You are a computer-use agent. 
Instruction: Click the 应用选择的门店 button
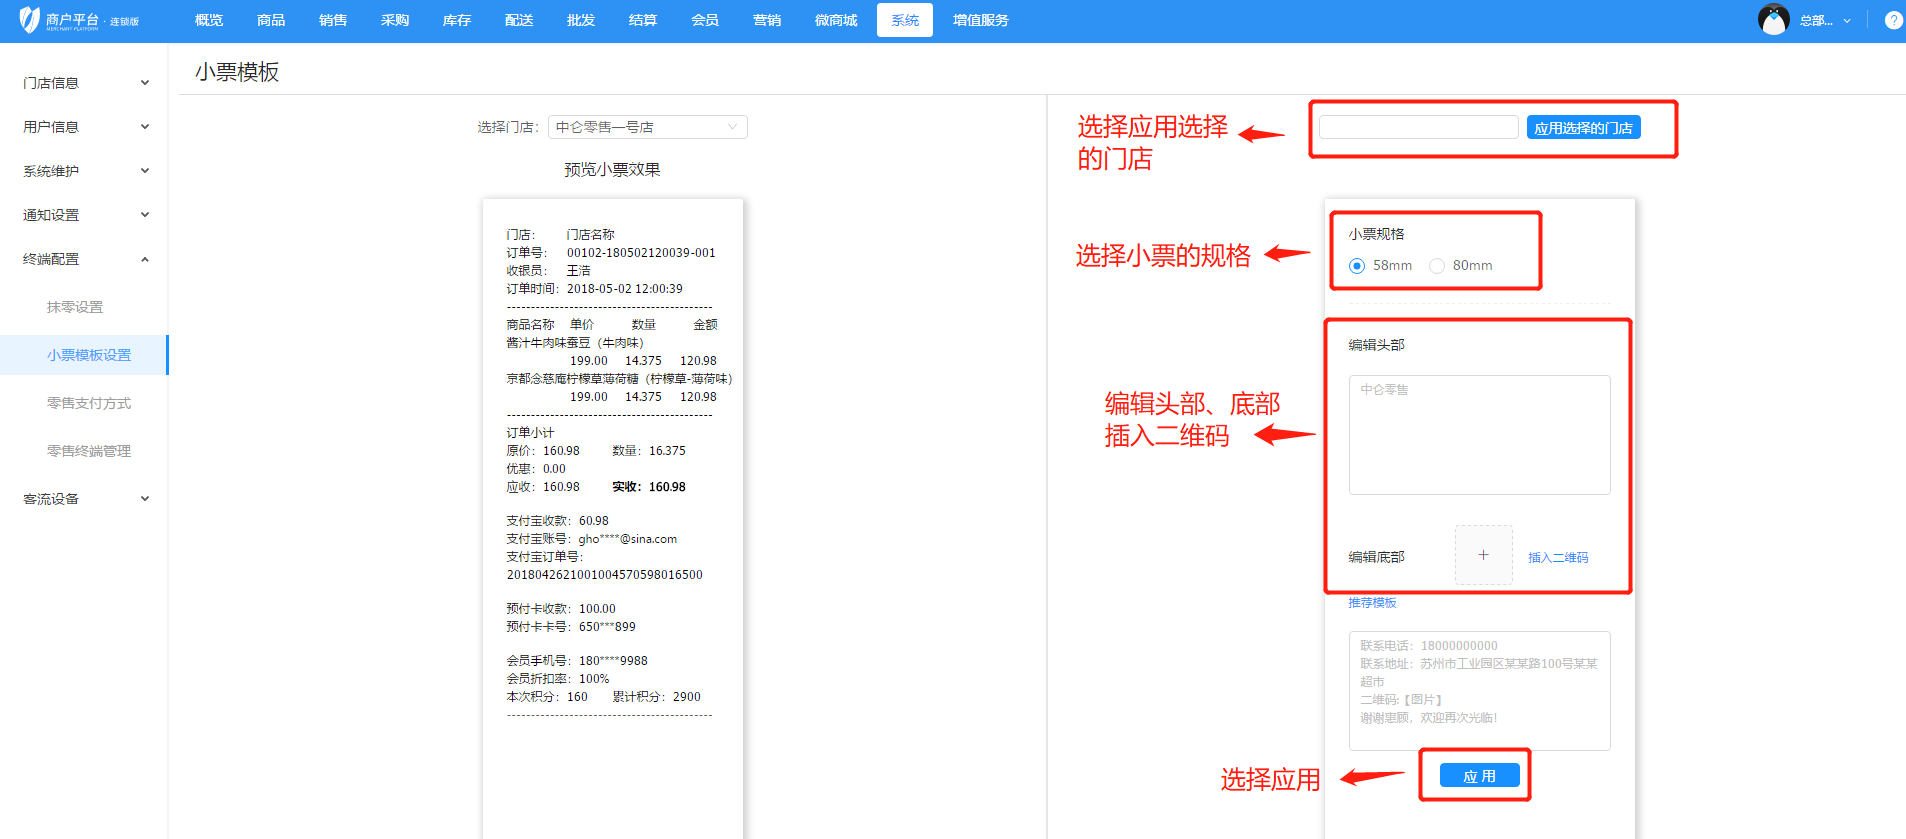click(1583, 128)
